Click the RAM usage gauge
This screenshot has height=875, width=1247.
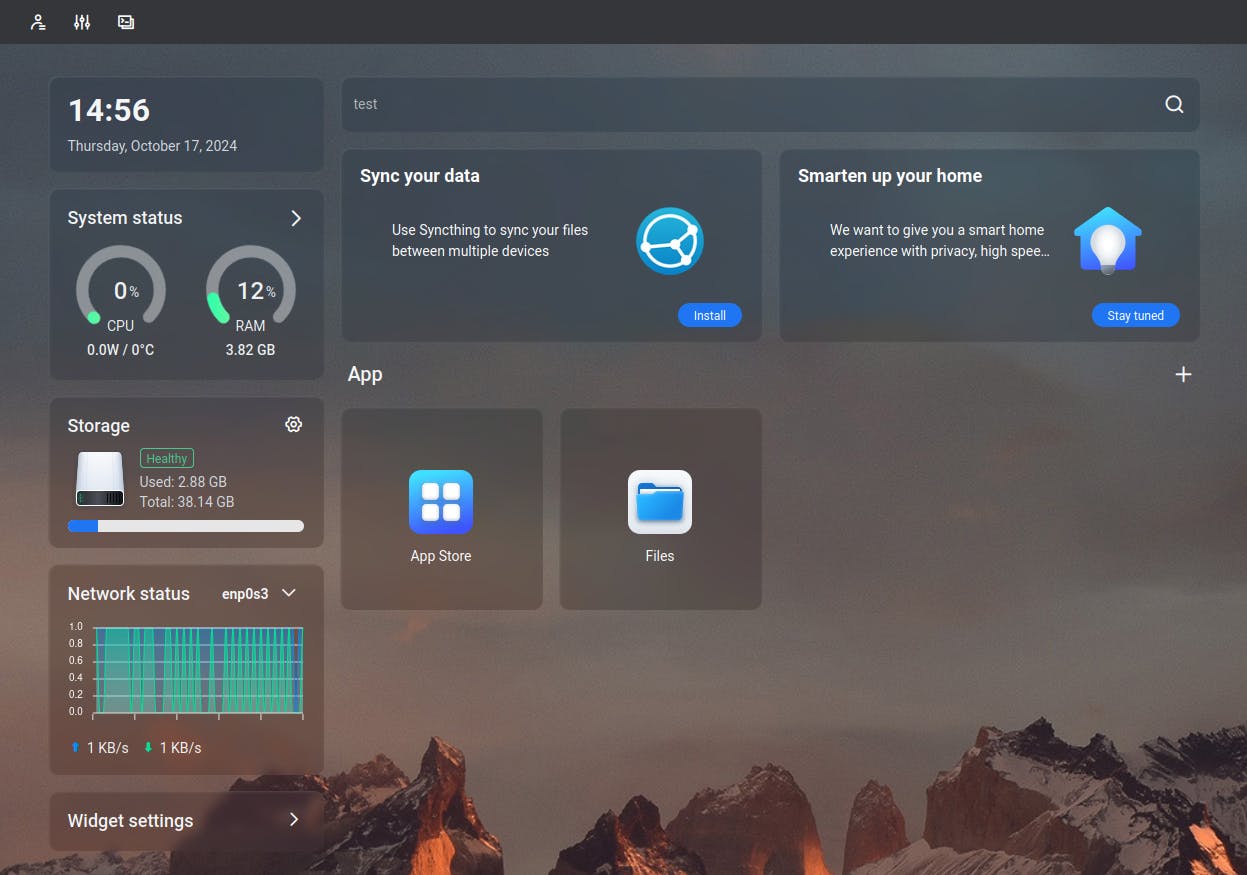pyautogui.click(x=251, y=290)
